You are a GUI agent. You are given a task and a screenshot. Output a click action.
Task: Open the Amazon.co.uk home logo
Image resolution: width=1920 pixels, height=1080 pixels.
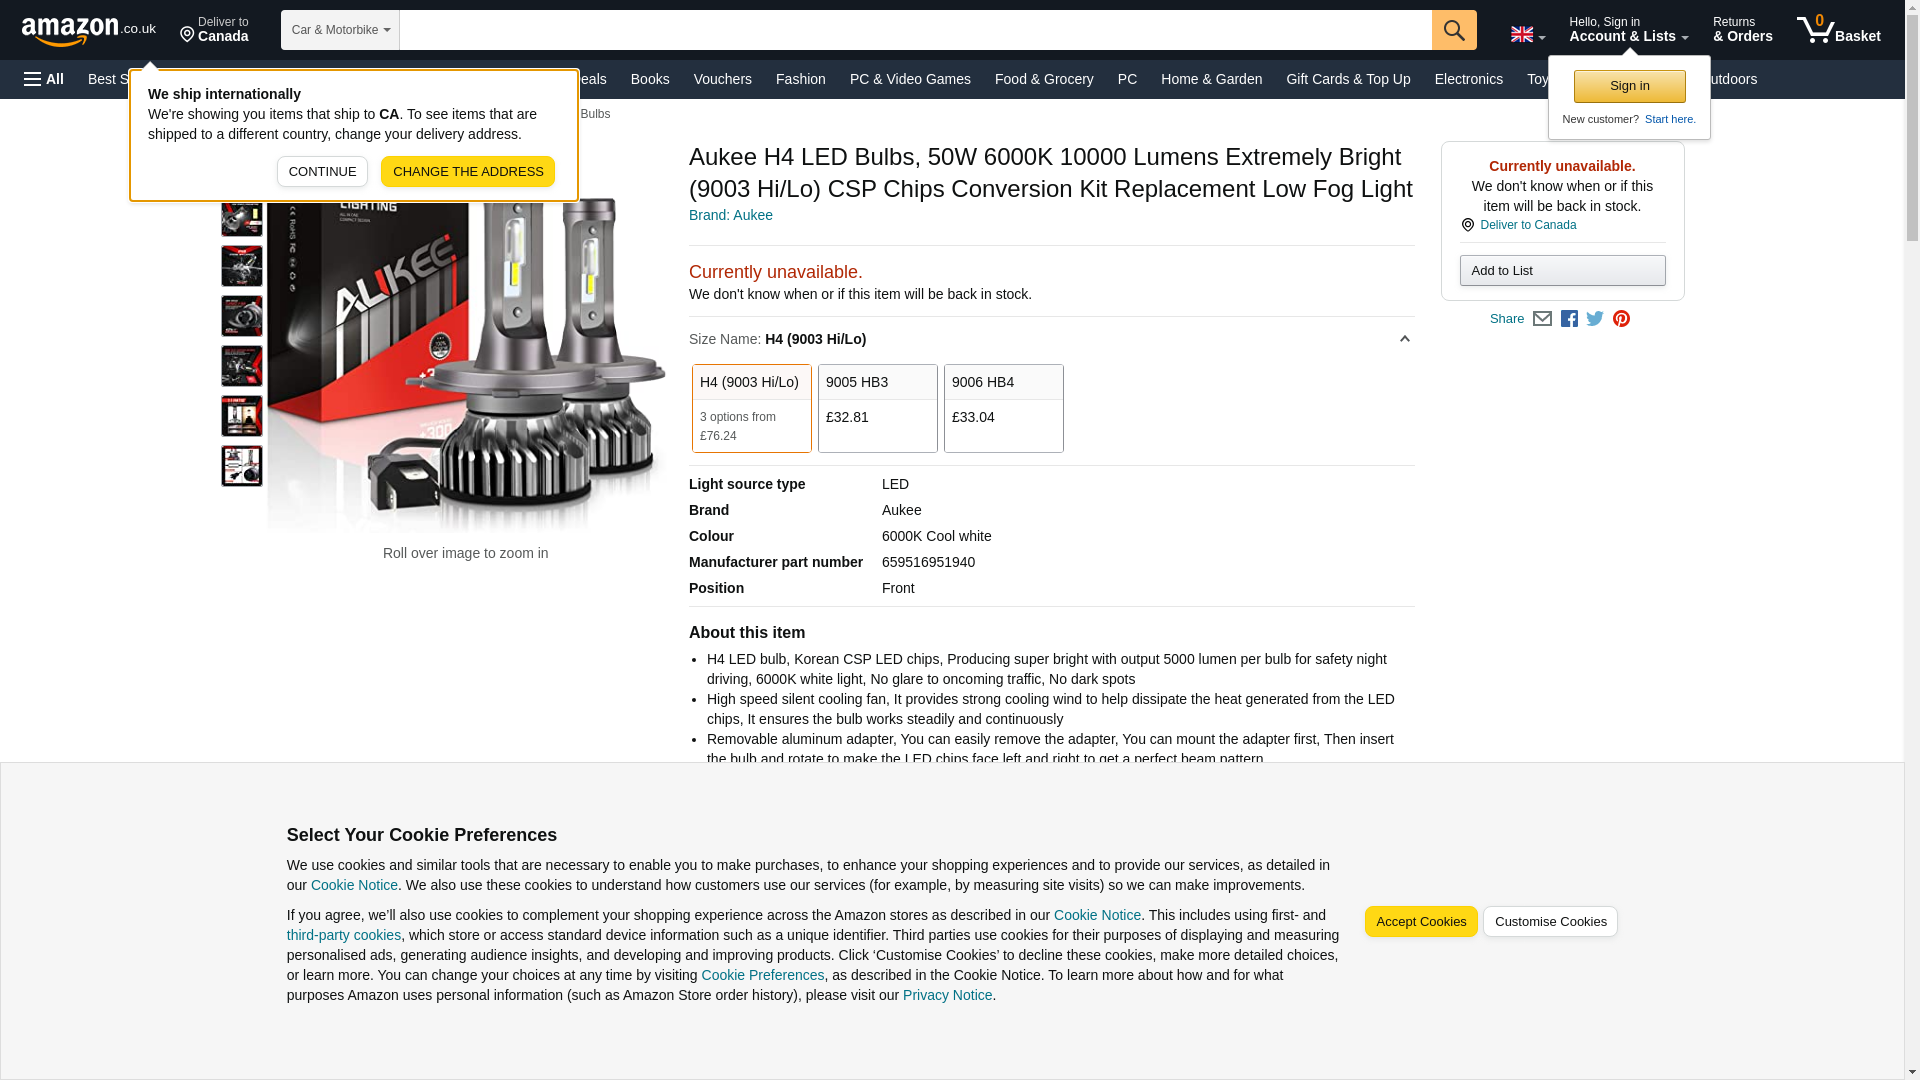88,30
